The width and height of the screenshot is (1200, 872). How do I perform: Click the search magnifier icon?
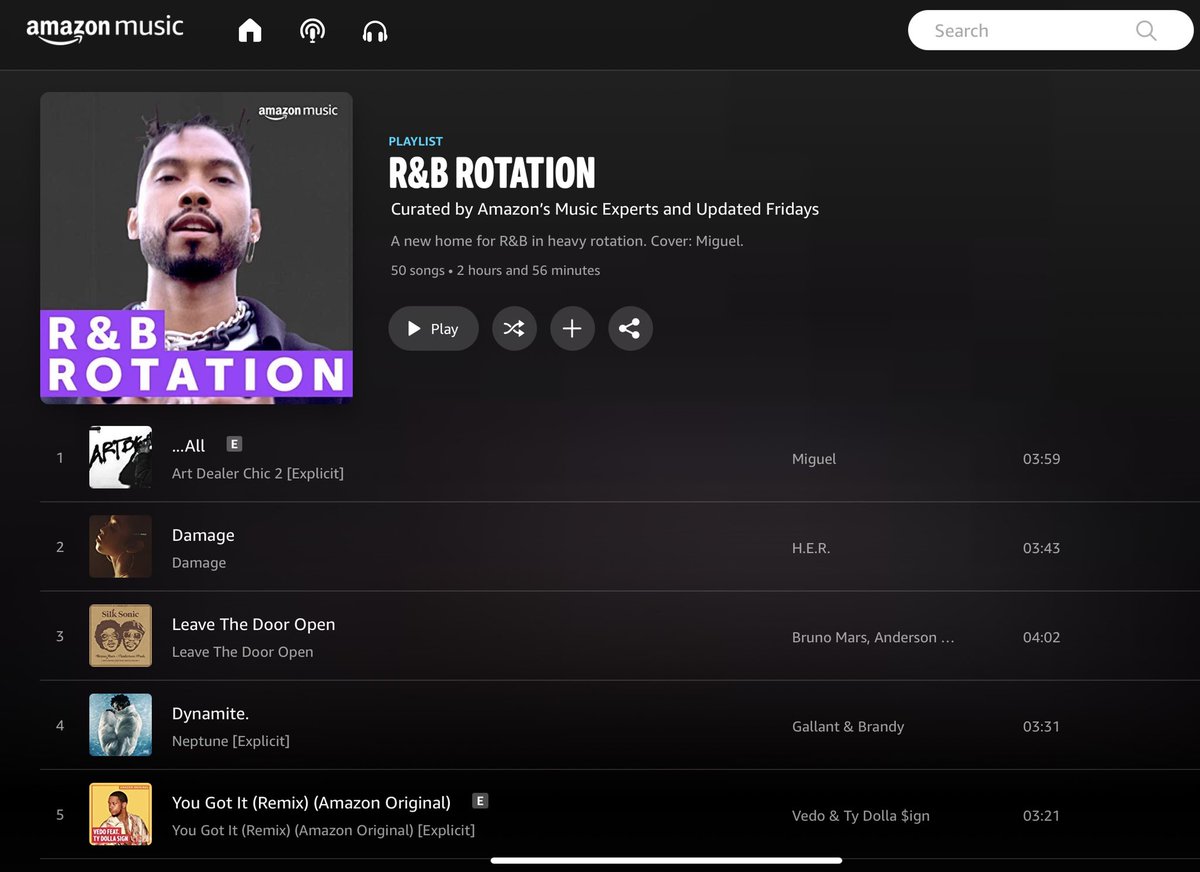(x=1146, y=31)
